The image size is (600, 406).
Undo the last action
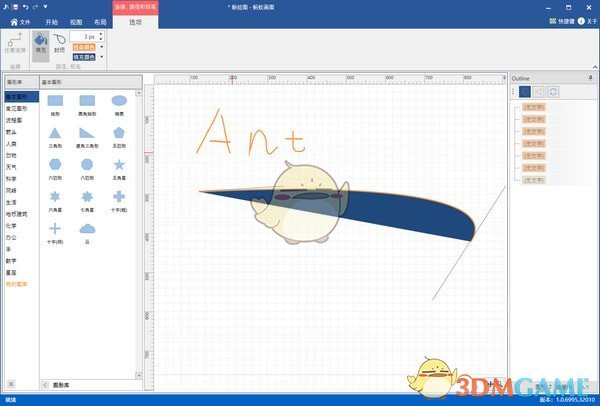pos(26,7)
